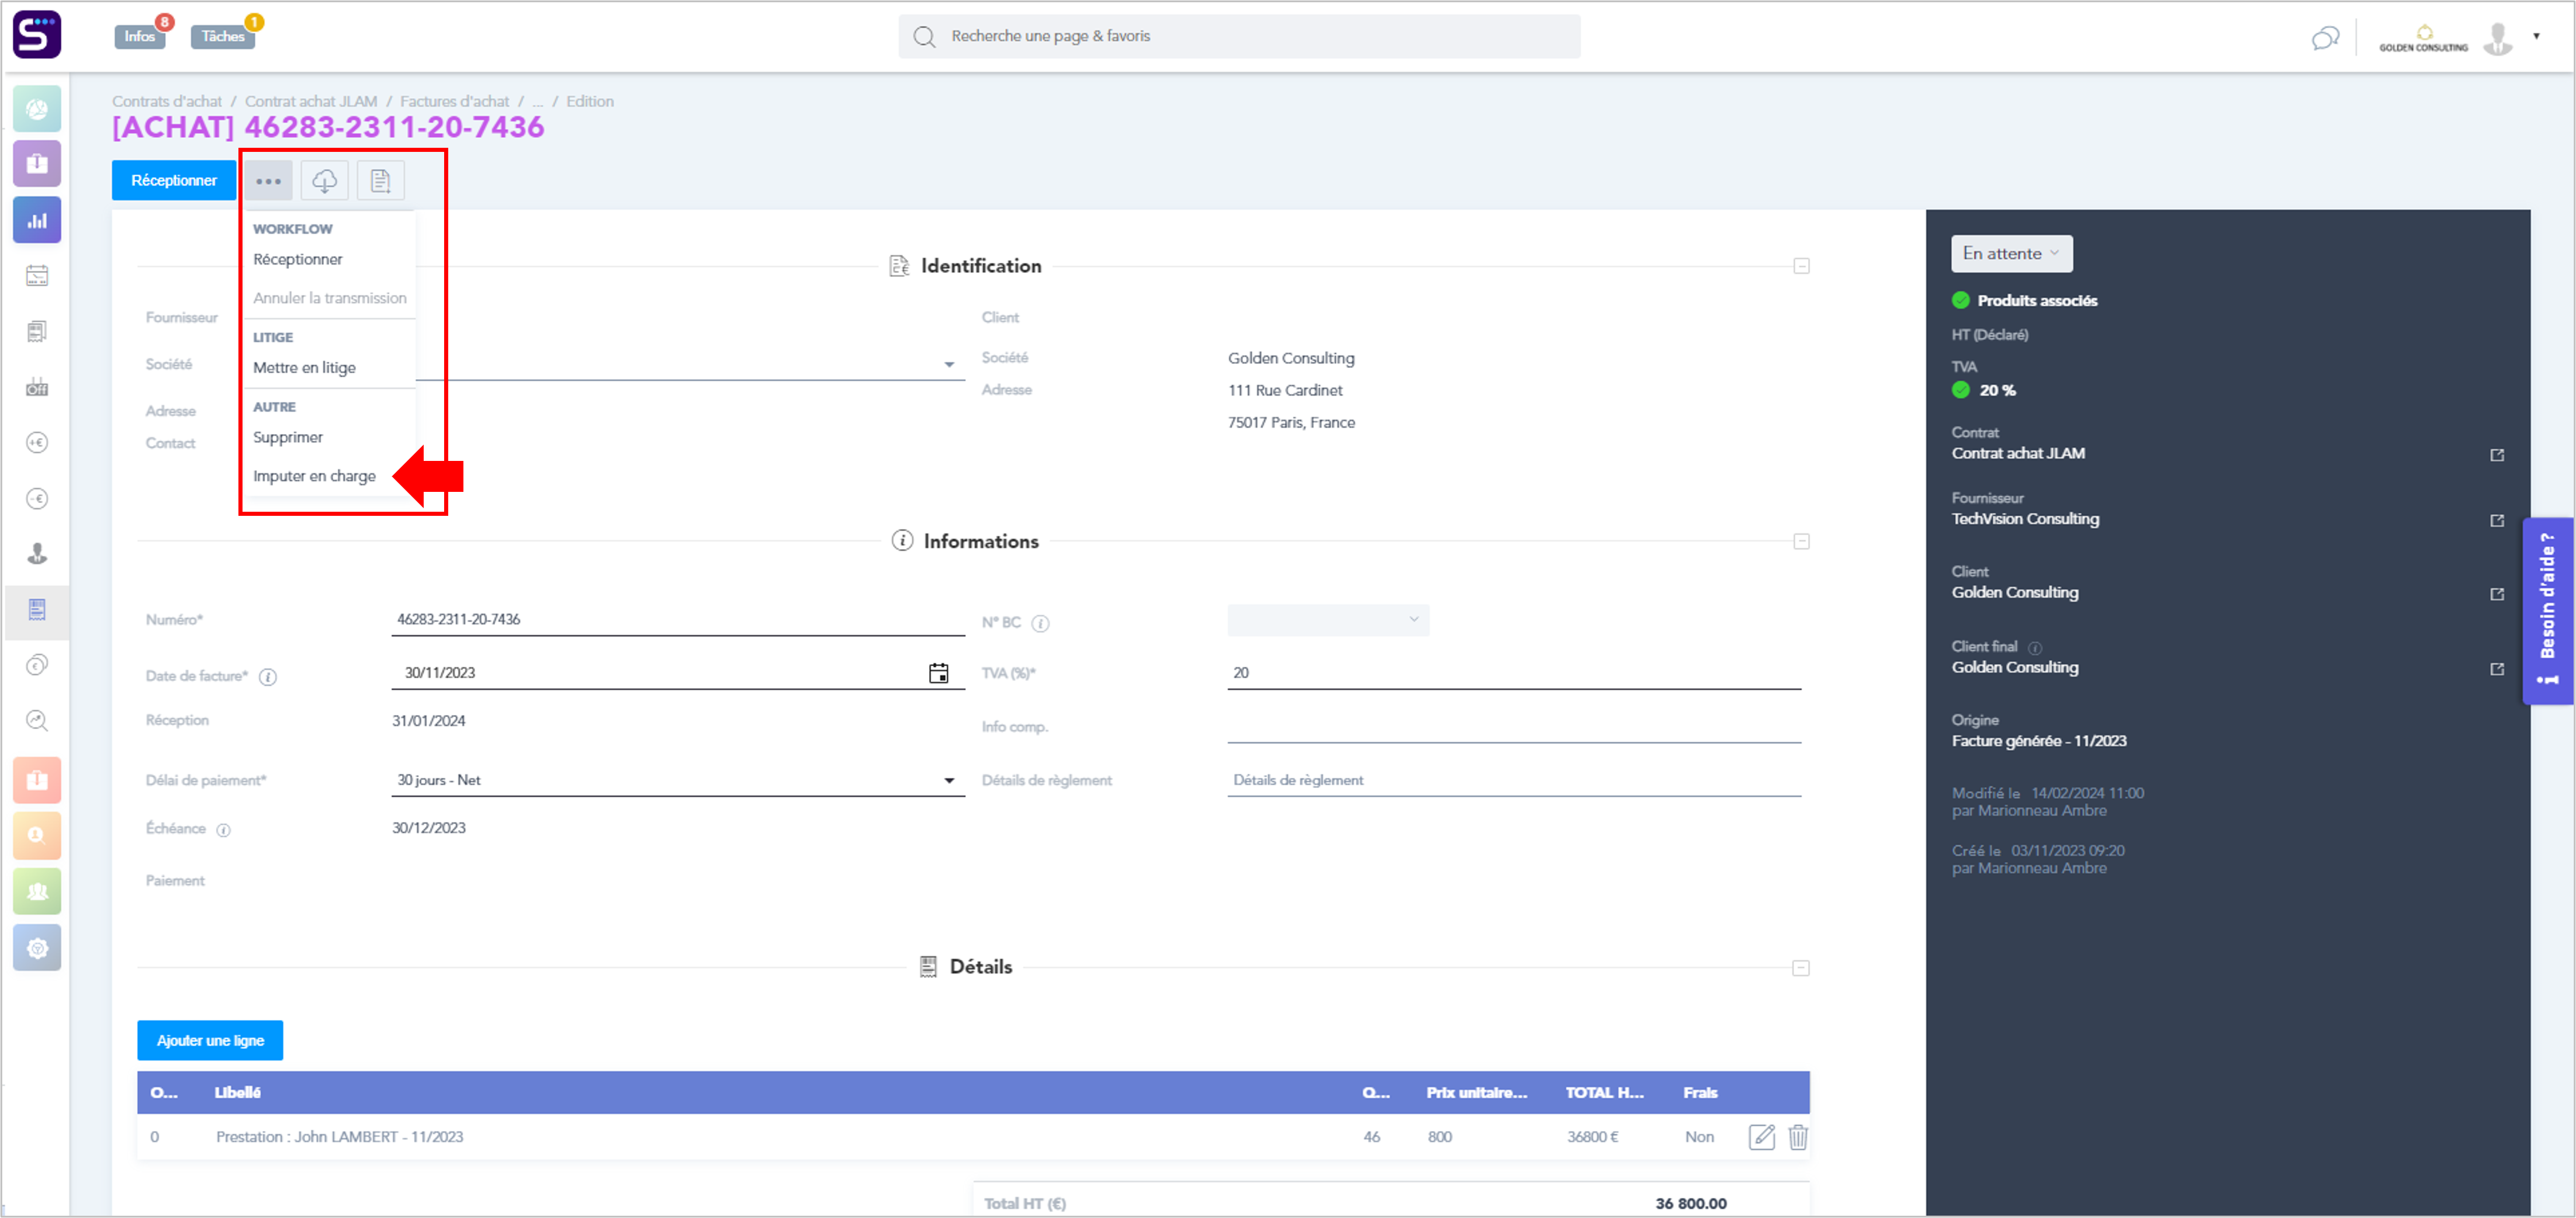Open the analytics magnifier sidebar icon
Screen dimensions: 2576x1218
point(37,720)
